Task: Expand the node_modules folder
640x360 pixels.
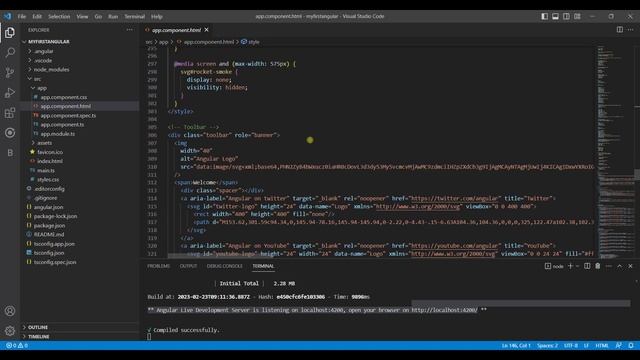Action: pyautogui.click(x=80, y=69)
